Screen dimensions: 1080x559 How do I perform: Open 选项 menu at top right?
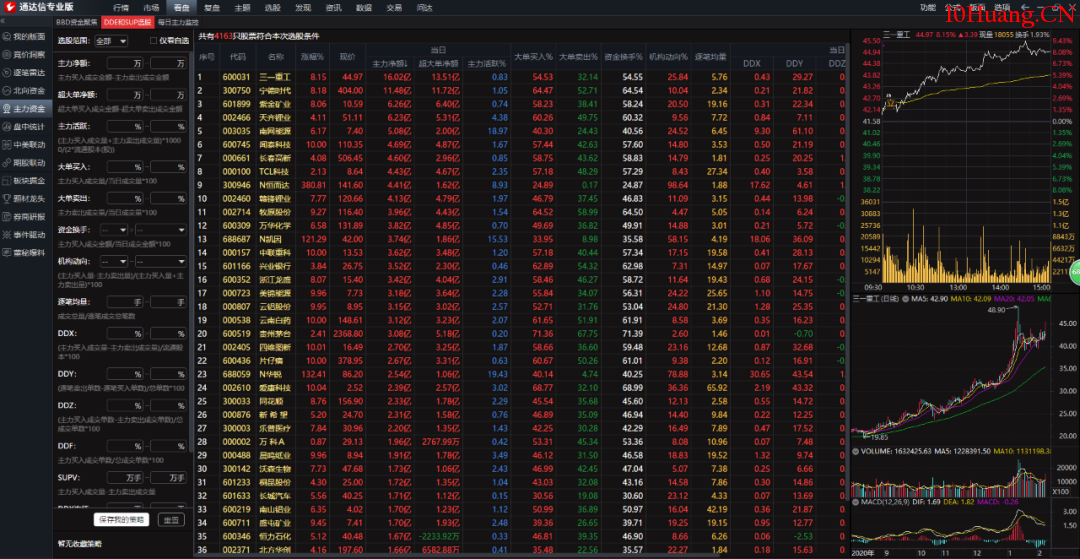pos(1002,8)
